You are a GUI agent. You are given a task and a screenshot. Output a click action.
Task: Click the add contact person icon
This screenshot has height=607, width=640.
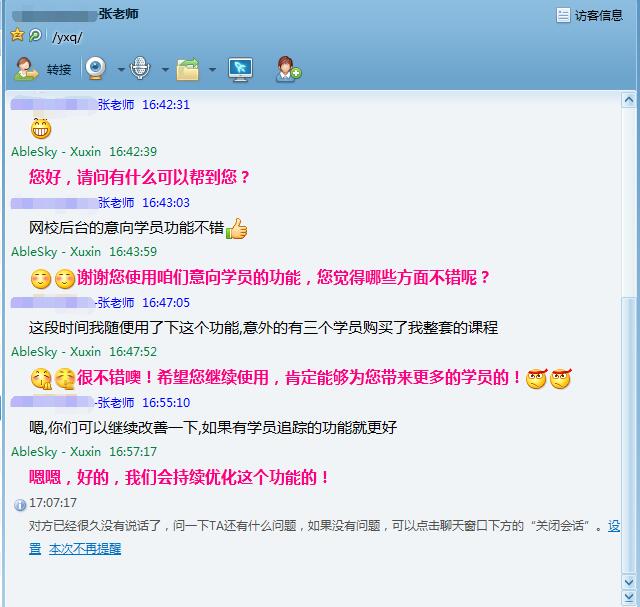click(x=289, y=69)
